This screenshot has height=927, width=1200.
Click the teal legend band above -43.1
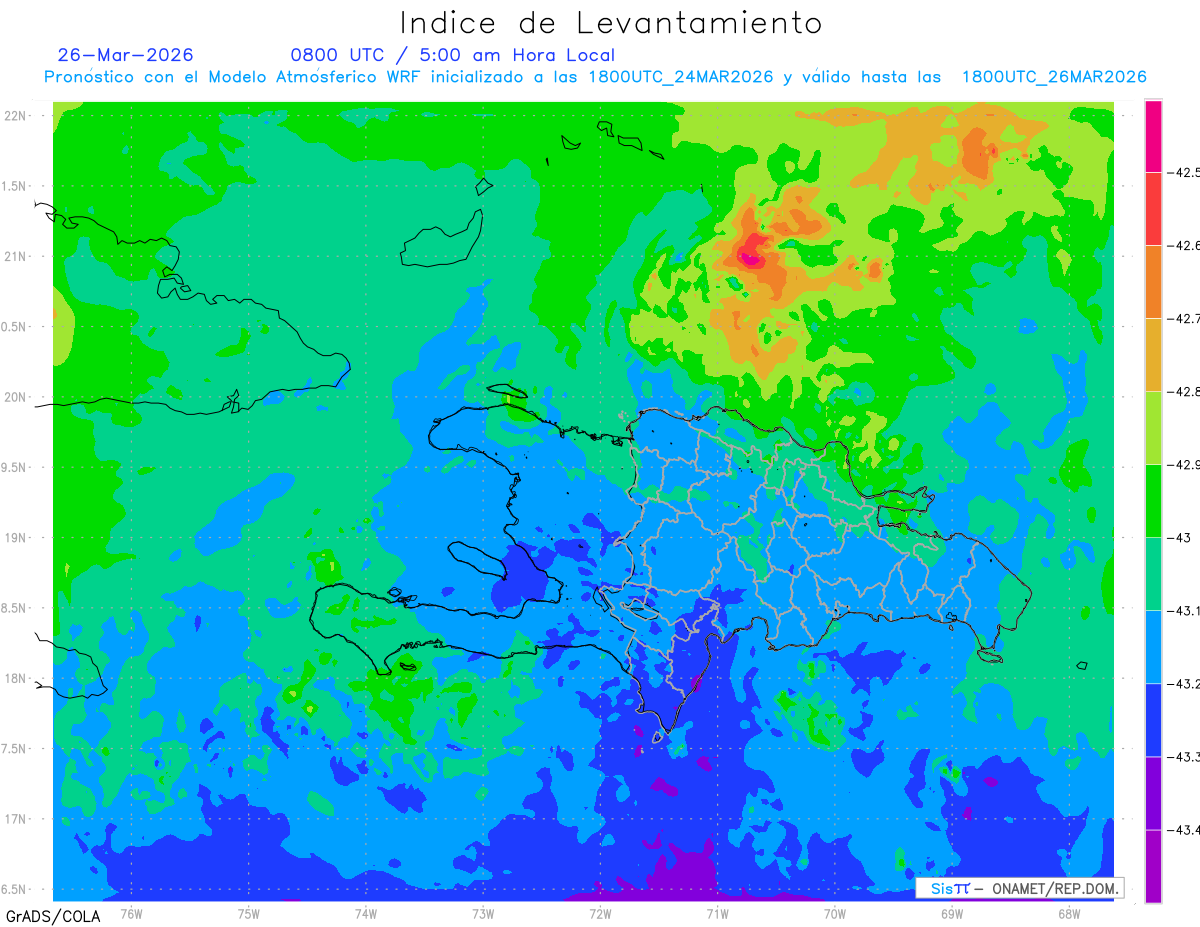pos(1153,574)
